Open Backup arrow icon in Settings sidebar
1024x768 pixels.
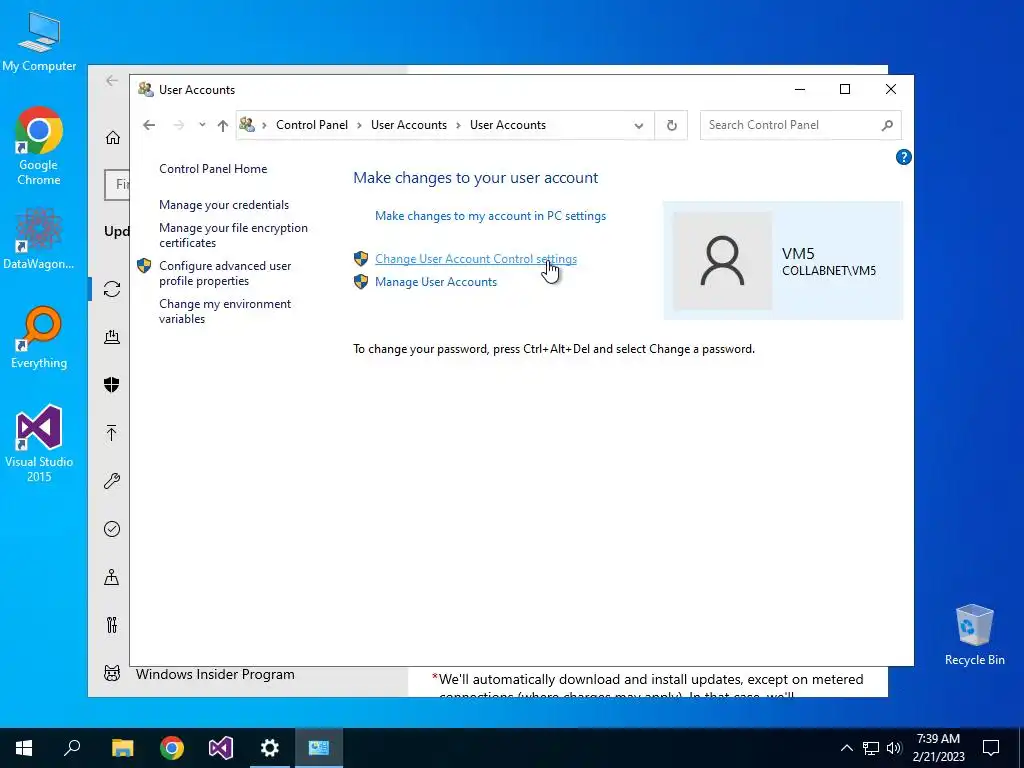coord(112,432)
